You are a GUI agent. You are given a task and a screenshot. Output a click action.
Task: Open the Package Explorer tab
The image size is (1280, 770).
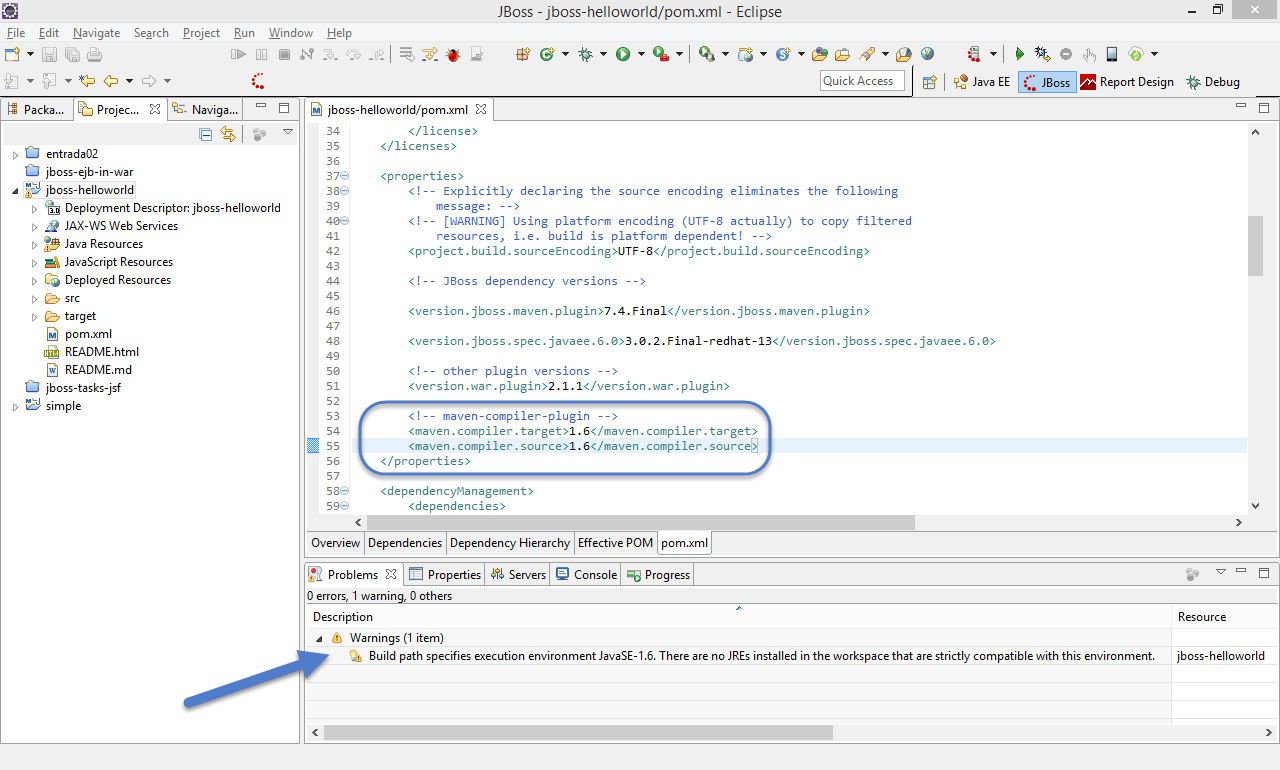click(37, 110)
